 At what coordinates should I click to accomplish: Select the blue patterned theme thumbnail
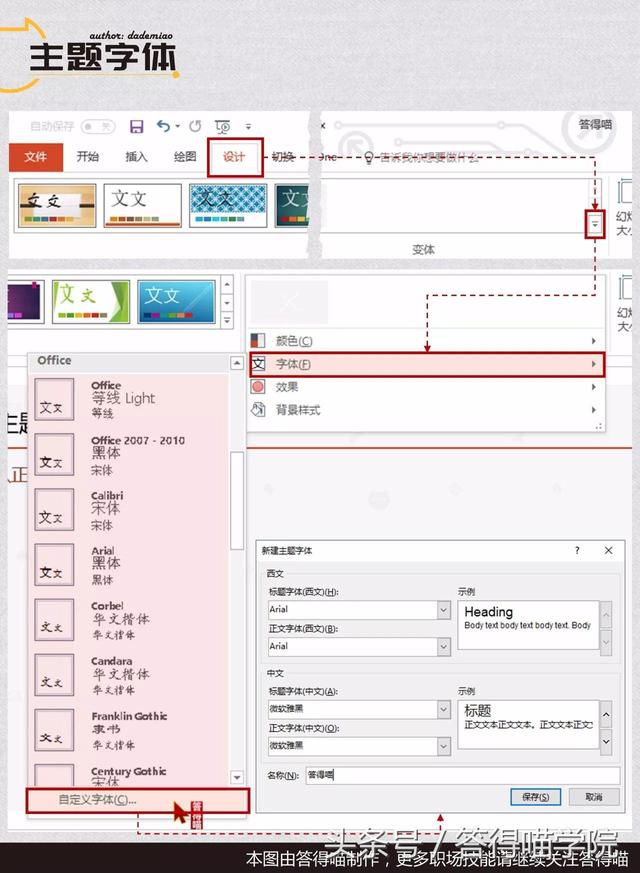click(x=228, y=205)
